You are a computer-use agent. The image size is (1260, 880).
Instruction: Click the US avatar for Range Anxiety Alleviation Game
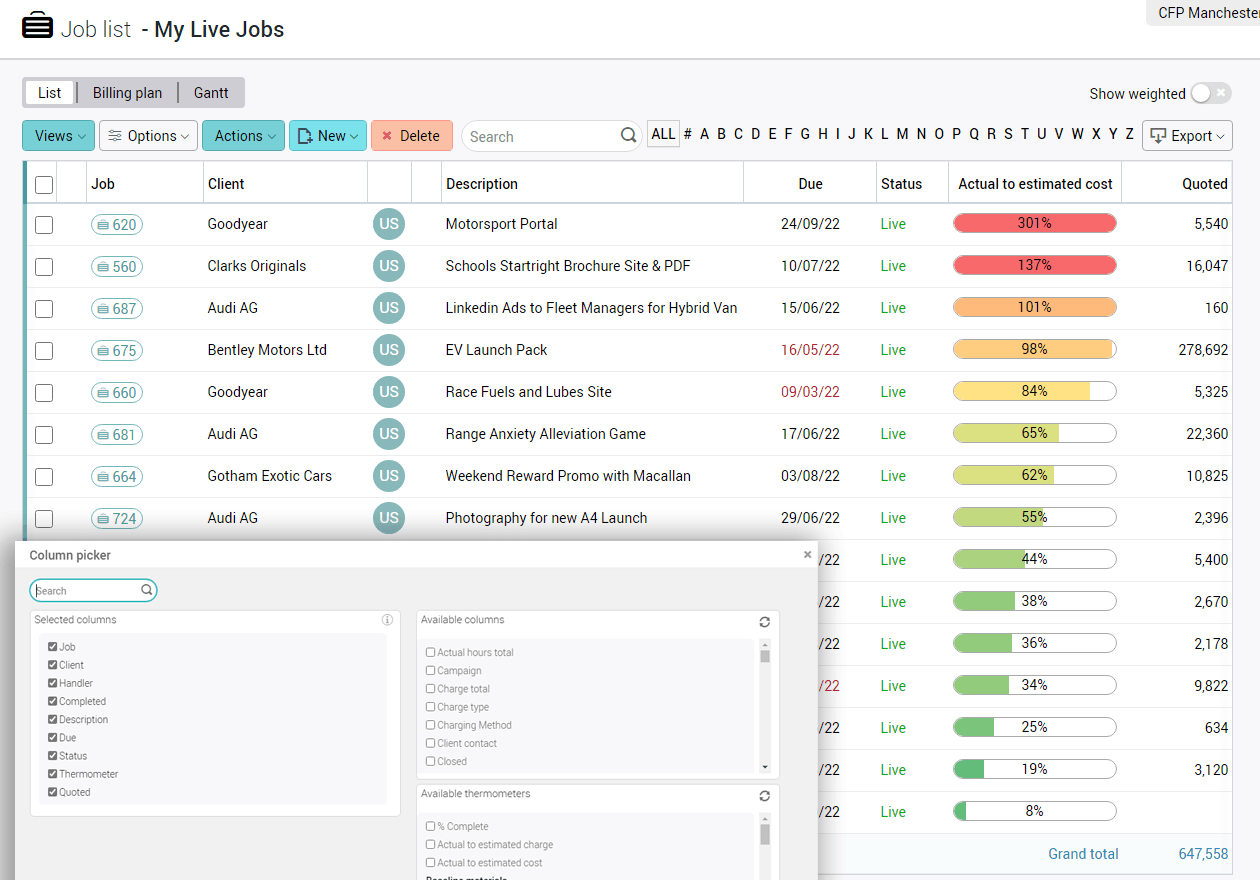(x=389, y=434)
